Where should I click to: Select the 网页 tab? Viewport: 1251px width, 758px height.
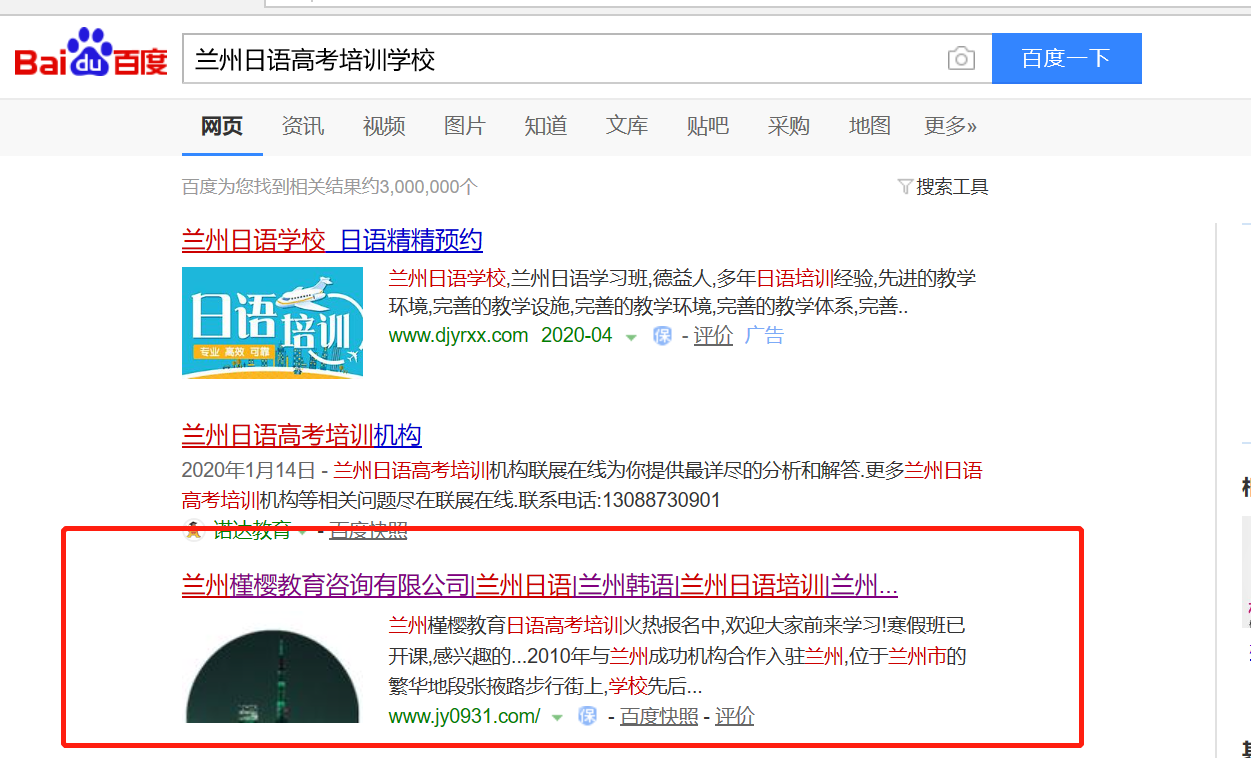click(222, 126)
